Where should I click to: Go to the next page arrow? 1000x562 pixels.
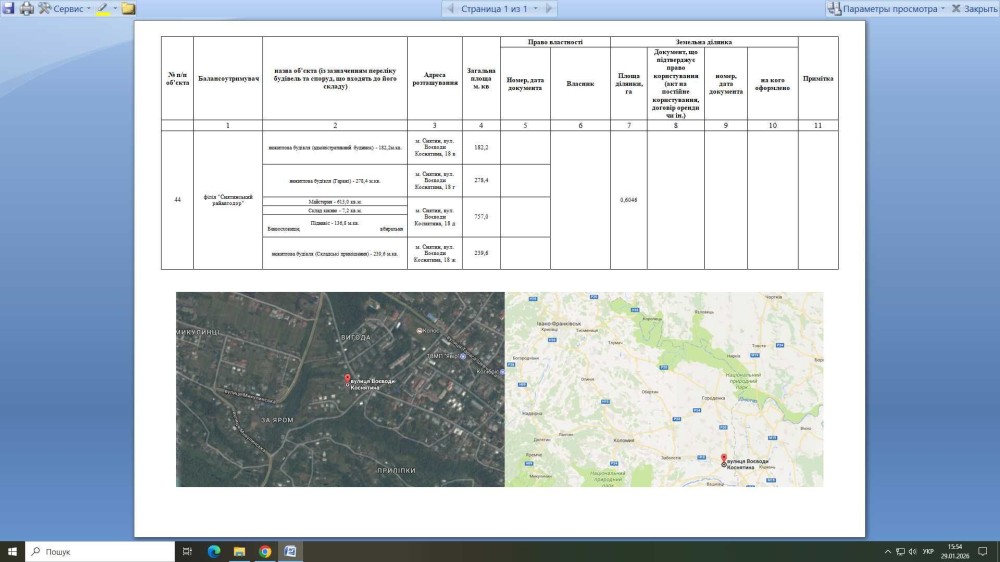click(x=550, y=8)
